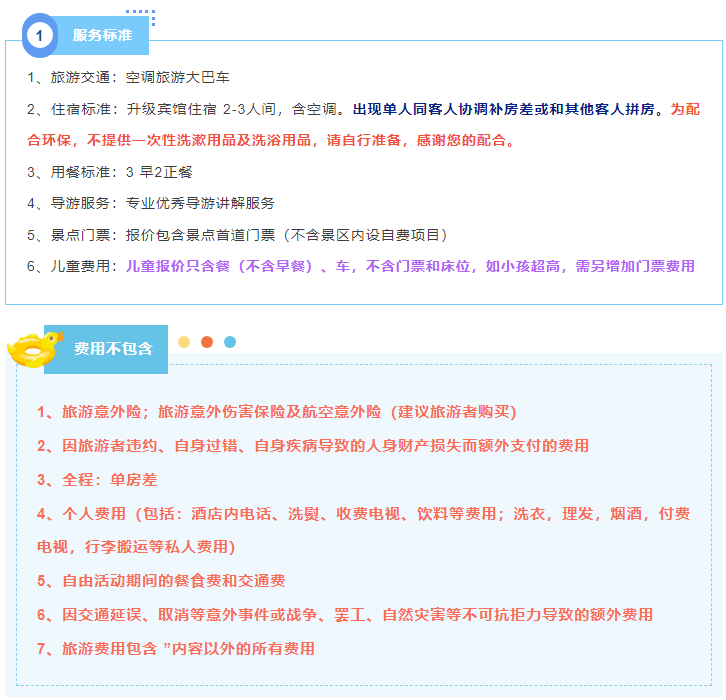Click item 3、全程：单房差
This screenshot has width=726, height=700.
tap(97, 480)
